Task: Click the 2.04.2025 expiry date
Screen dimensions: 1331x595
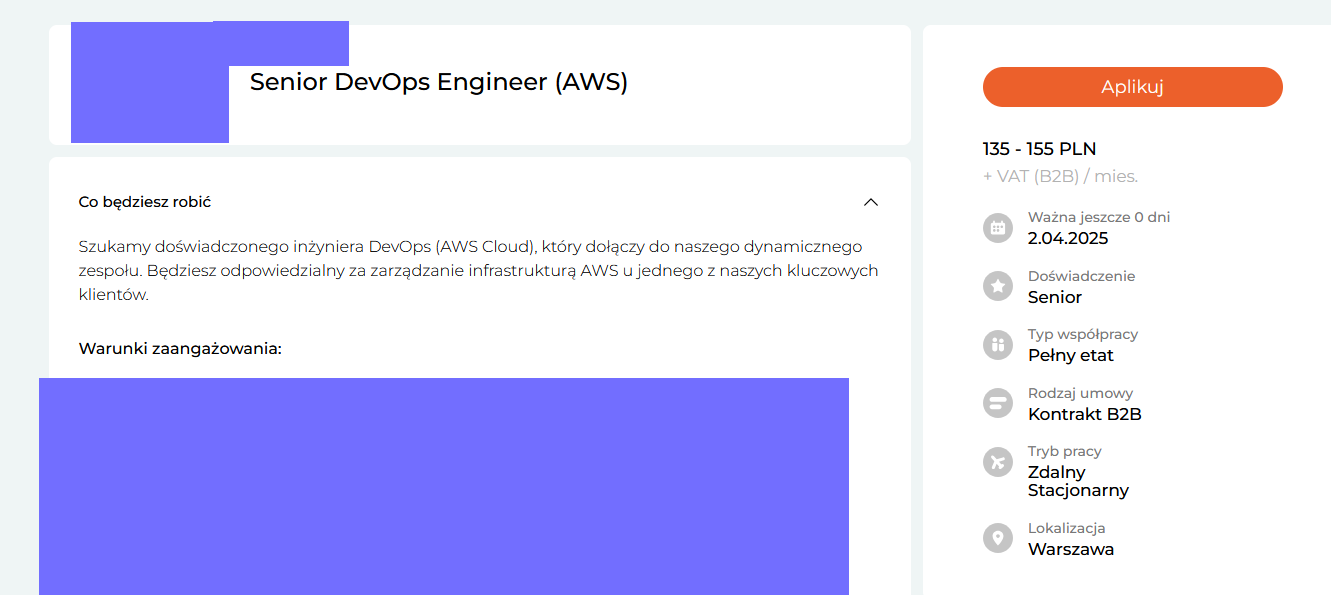Action: pyautogui.click(x=1067, y=238)
